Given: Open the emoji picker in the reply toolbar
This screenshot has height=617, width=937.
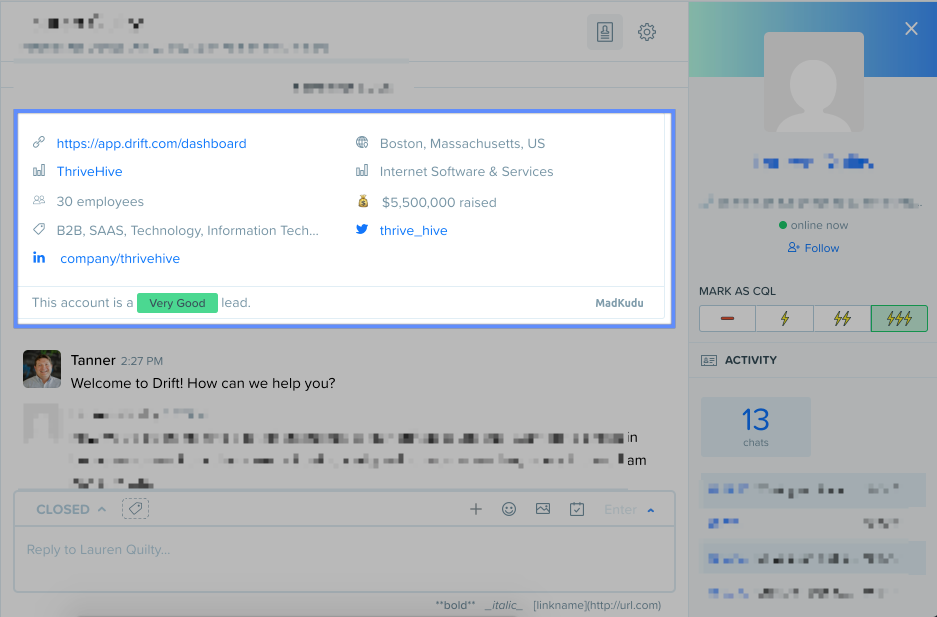Looking at the screenshot, I should point(509,509).
